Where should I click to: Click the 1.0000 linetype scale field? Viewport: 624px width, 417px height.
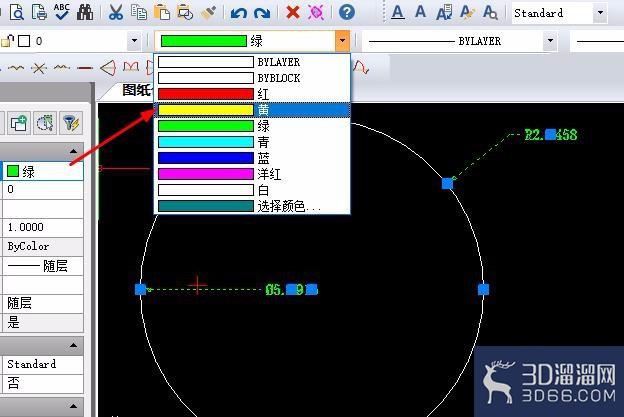[x=43, y=228]
